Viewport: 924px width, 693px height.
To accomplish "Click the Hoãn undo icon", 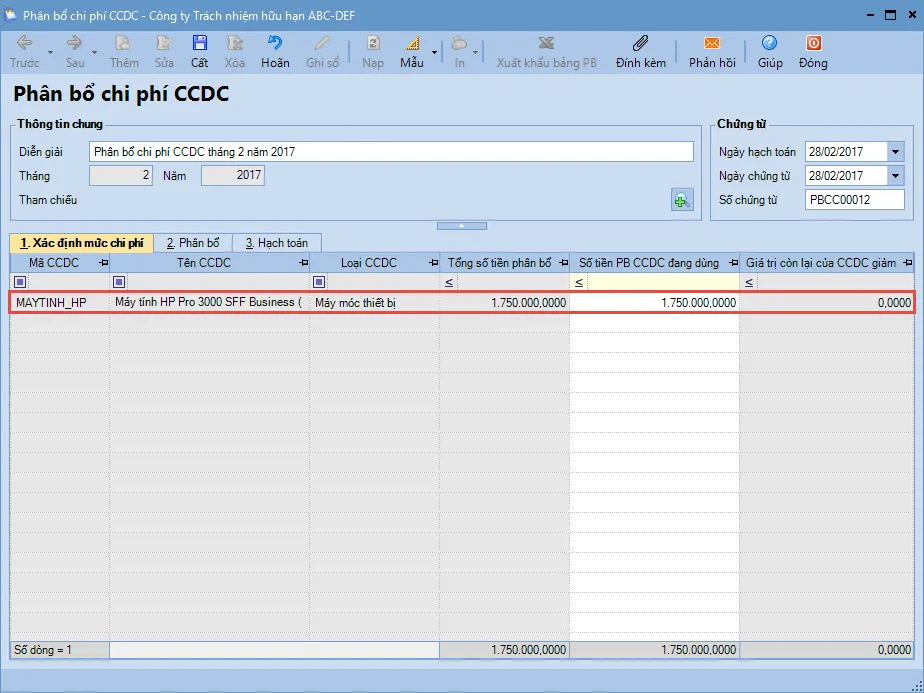I will coord(275,44).
